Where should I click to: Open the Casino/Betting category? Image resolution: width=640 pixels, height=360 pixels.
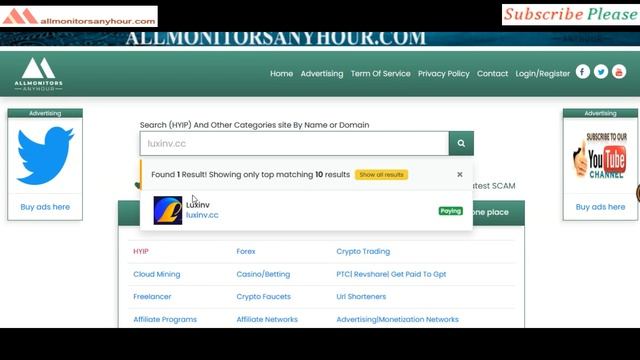(263, 274)
